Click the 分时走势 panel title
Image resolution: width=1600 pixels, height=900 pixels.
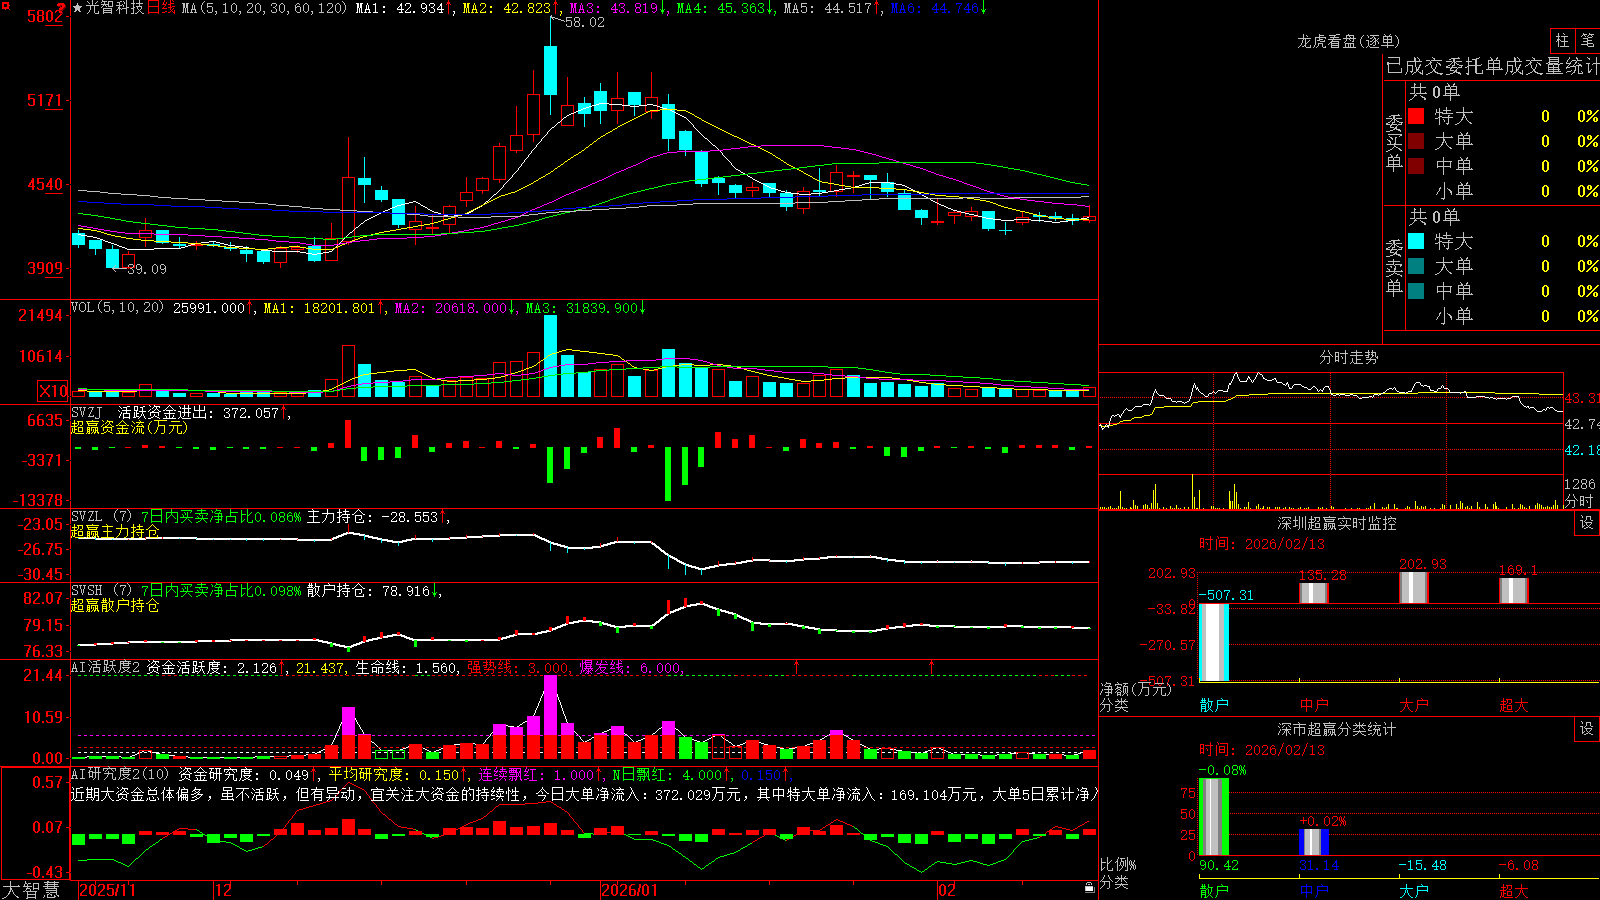[x=1348, y=357]
